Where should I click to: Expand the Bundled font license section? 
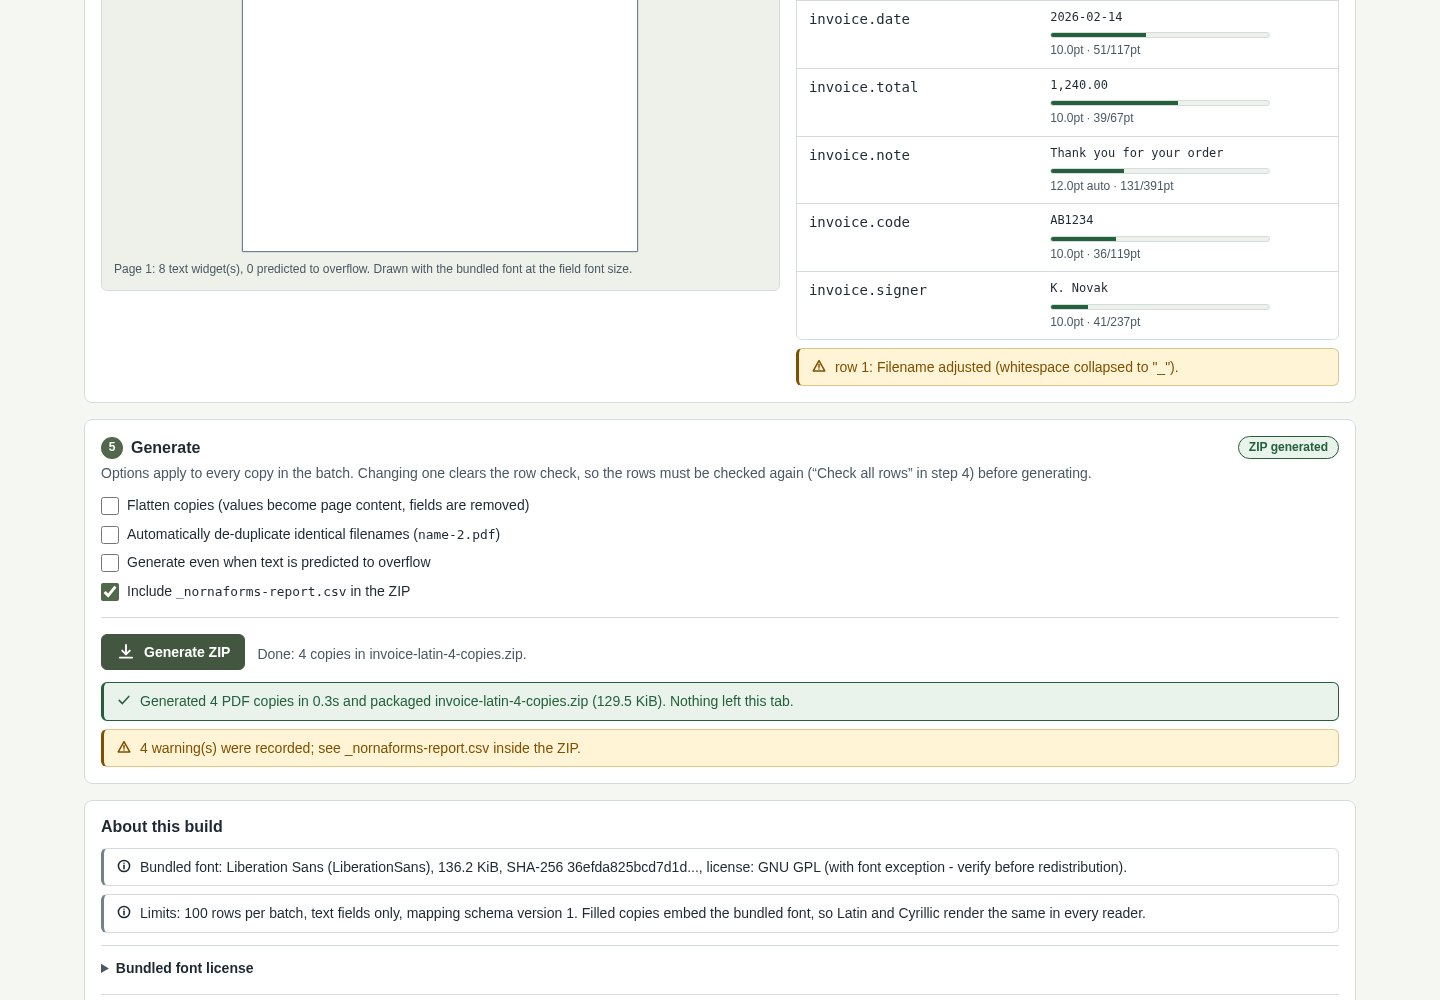177,968
